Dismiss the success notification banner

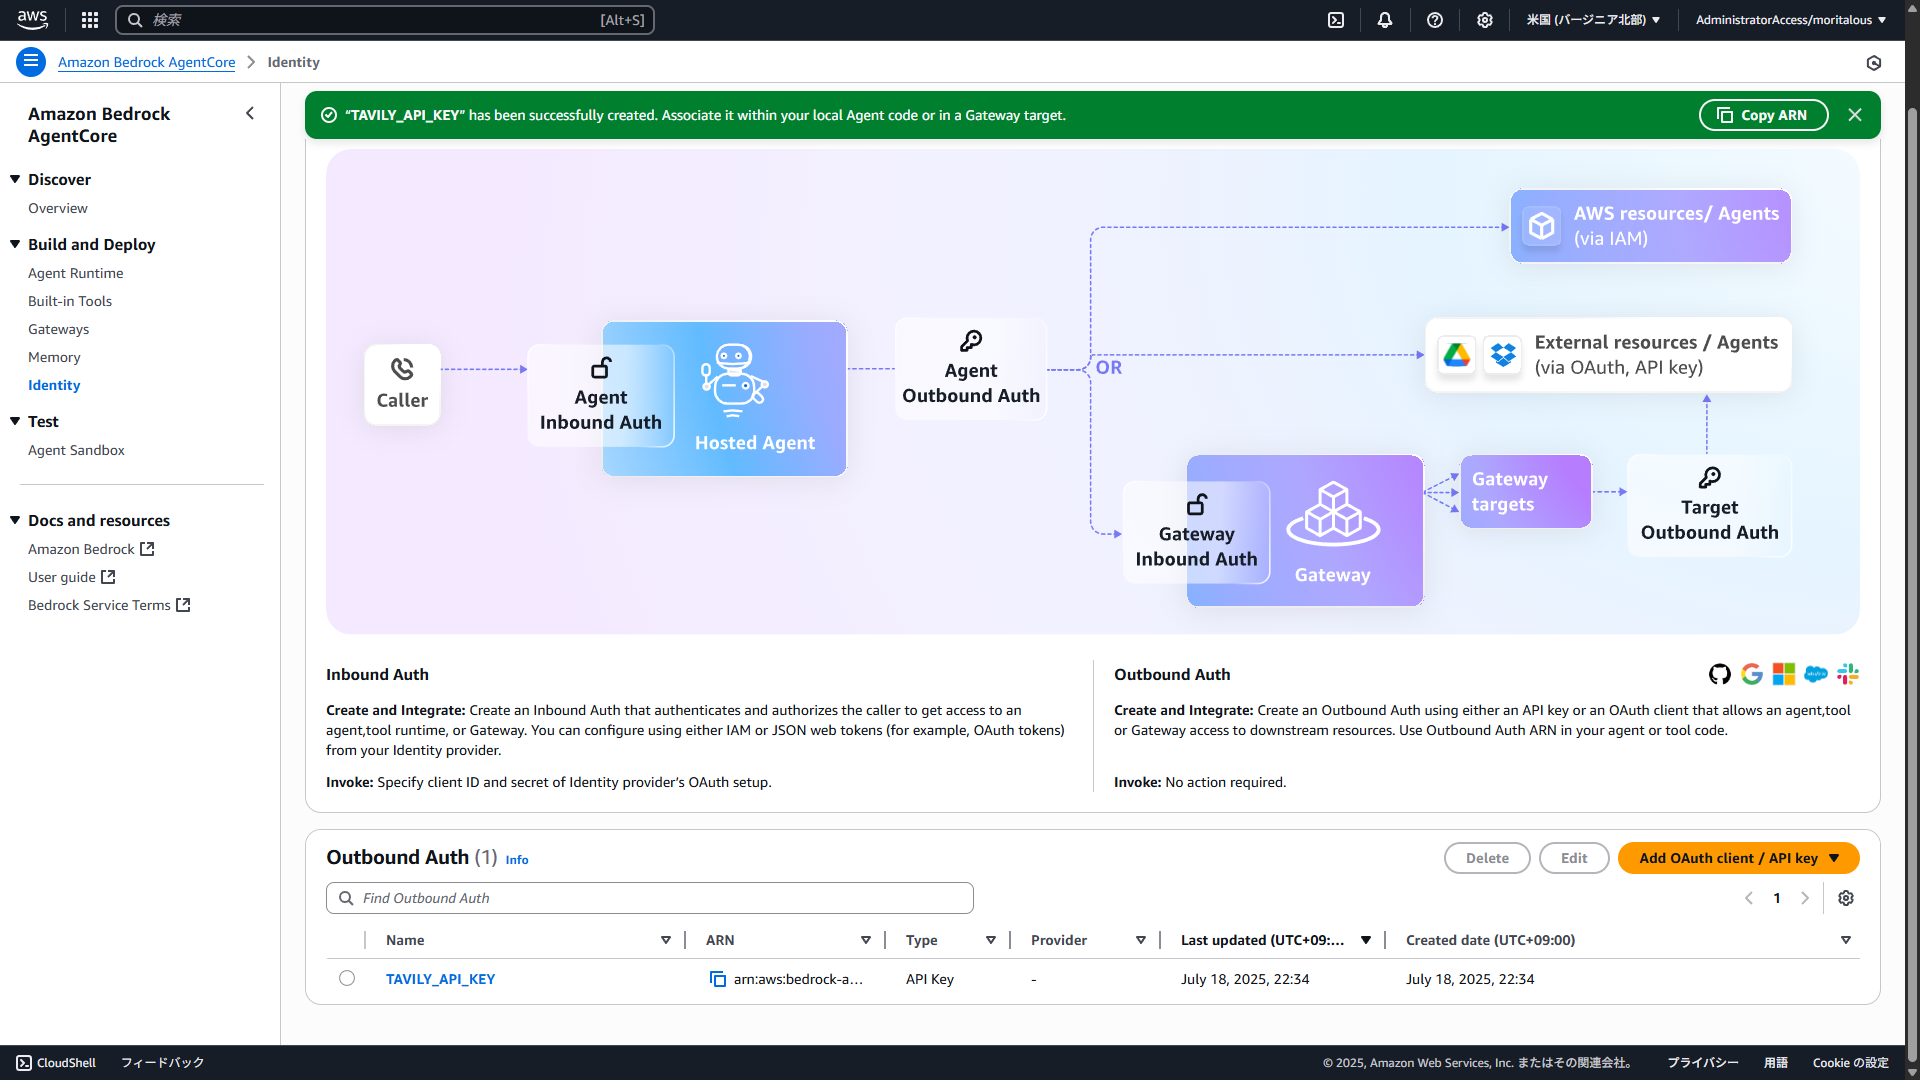pos(1855,115)
